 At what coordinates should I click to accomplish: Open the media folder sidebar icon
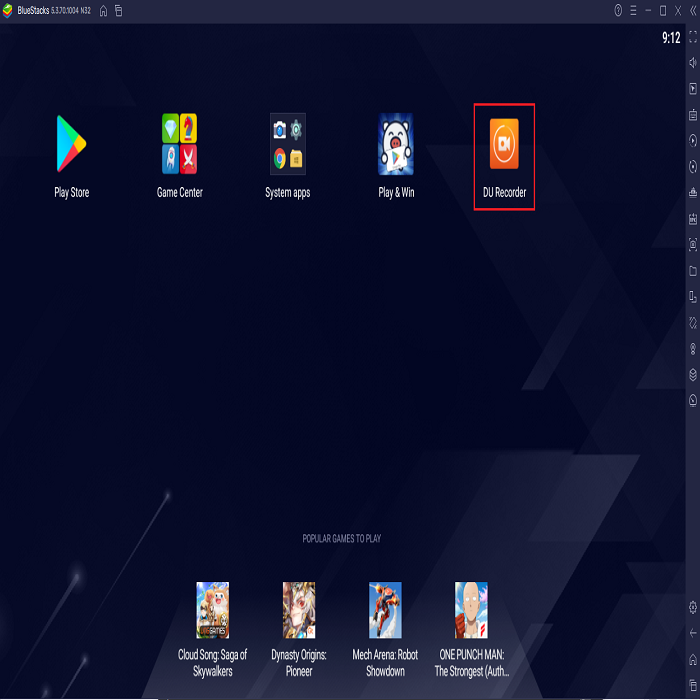coord(693,271)
